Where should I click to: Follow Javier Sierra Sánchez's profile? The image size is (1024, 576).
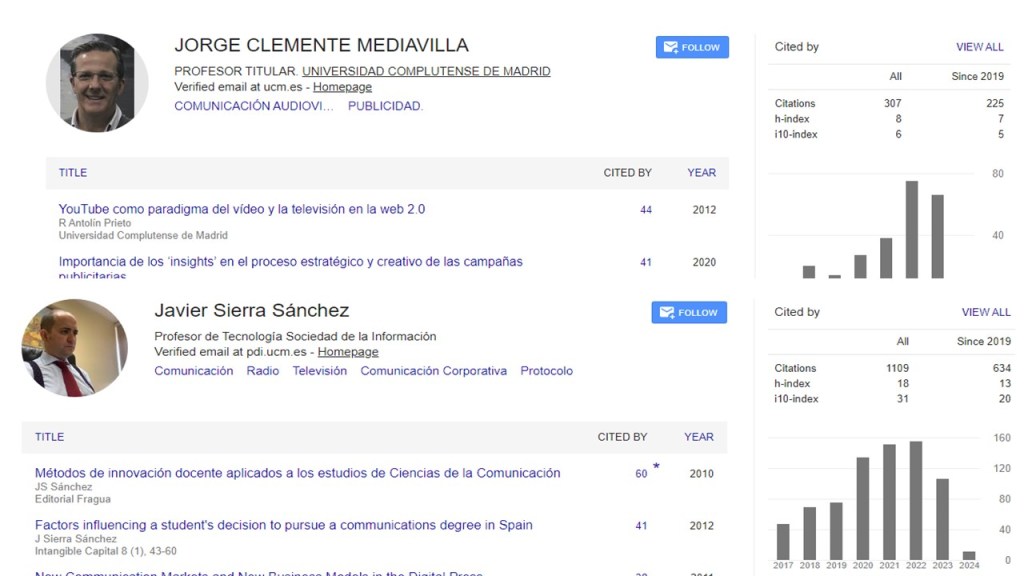click(689, 312)
